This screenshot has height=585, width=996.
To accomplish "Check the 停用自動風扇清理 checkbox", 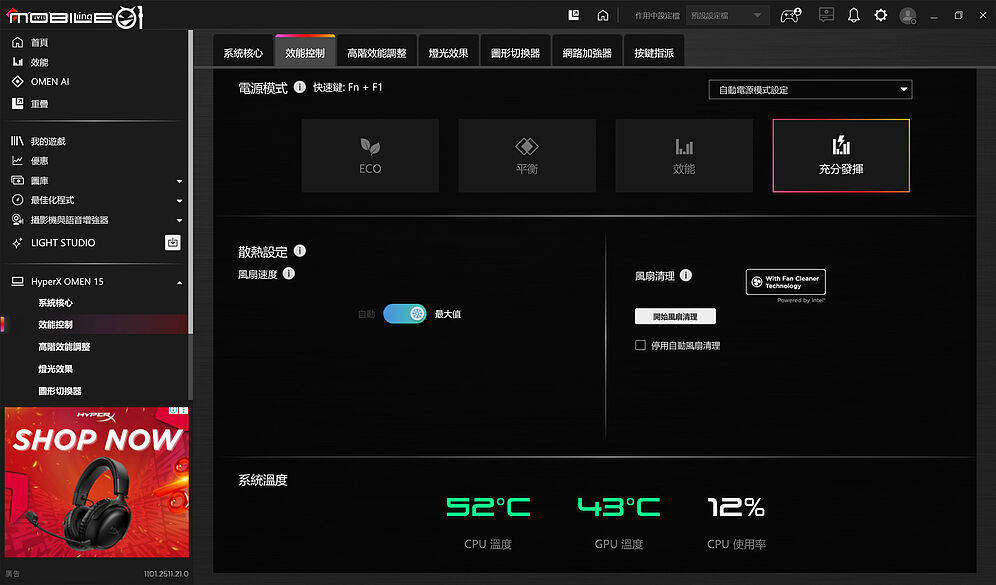I will click(640, 345).
